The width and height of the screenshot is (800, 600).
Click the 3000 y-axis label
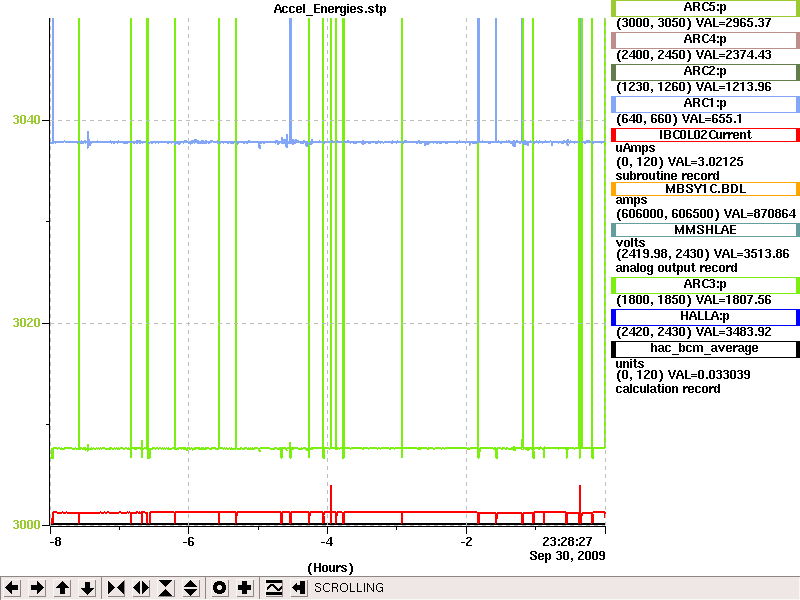tap(26, 524)
